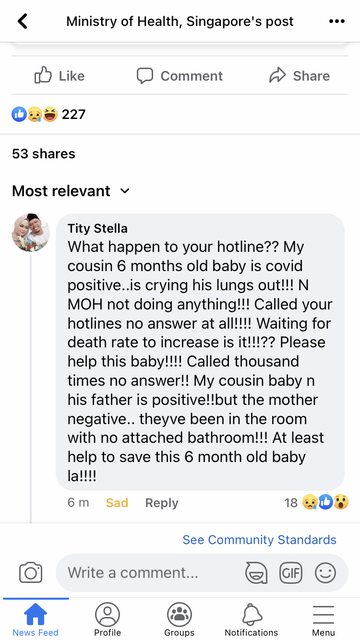View the 227 post reactions list

tap(49, 114)
